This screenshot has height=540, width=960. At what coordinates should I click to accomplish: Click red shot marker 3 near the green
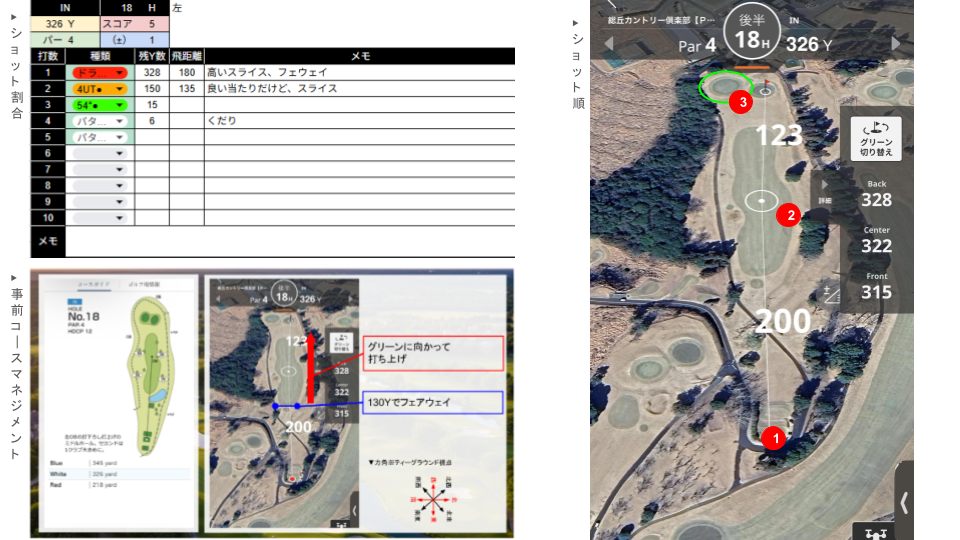tap(740, 101)
